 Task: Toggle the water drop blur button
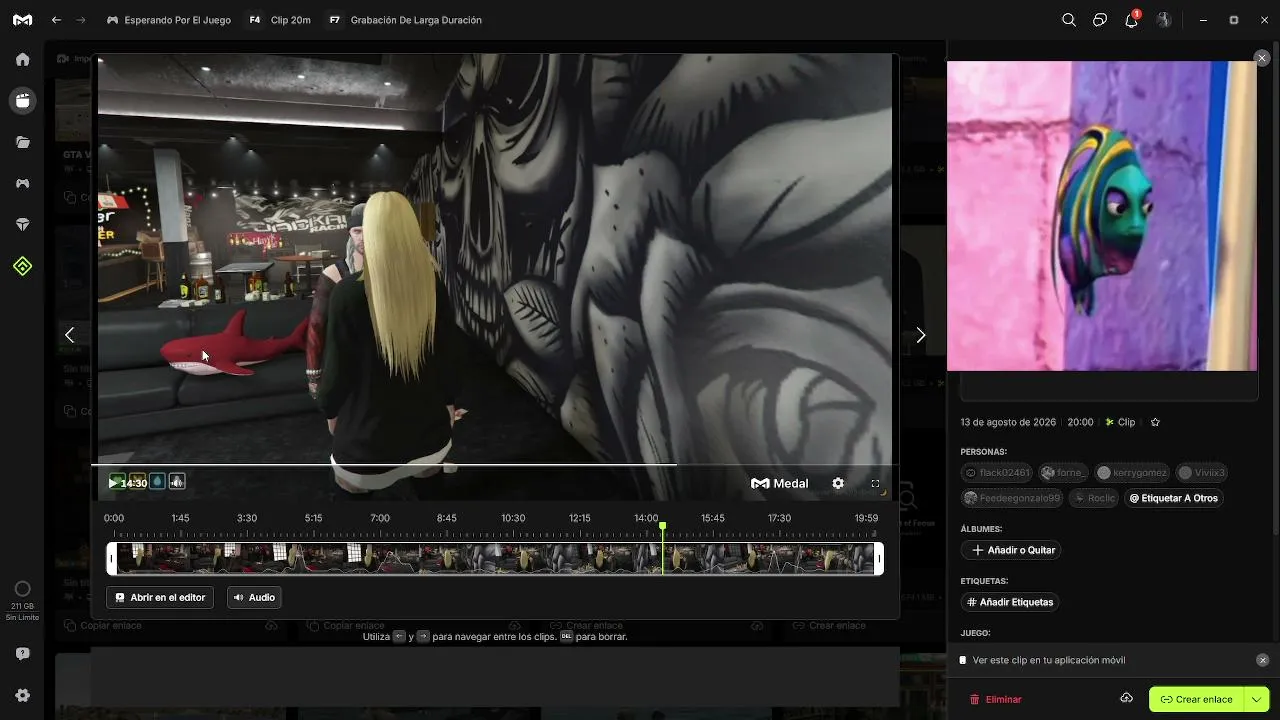pos(157,482)
